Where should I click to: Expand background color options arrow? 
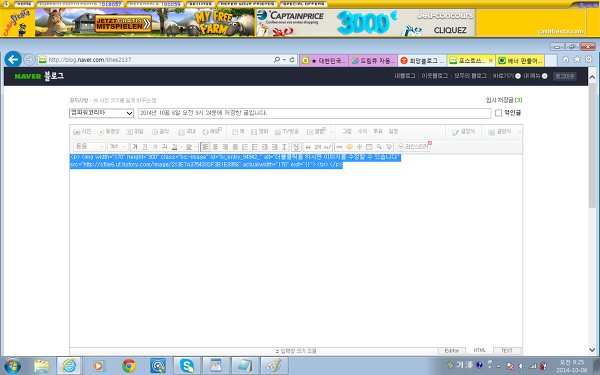196,147
